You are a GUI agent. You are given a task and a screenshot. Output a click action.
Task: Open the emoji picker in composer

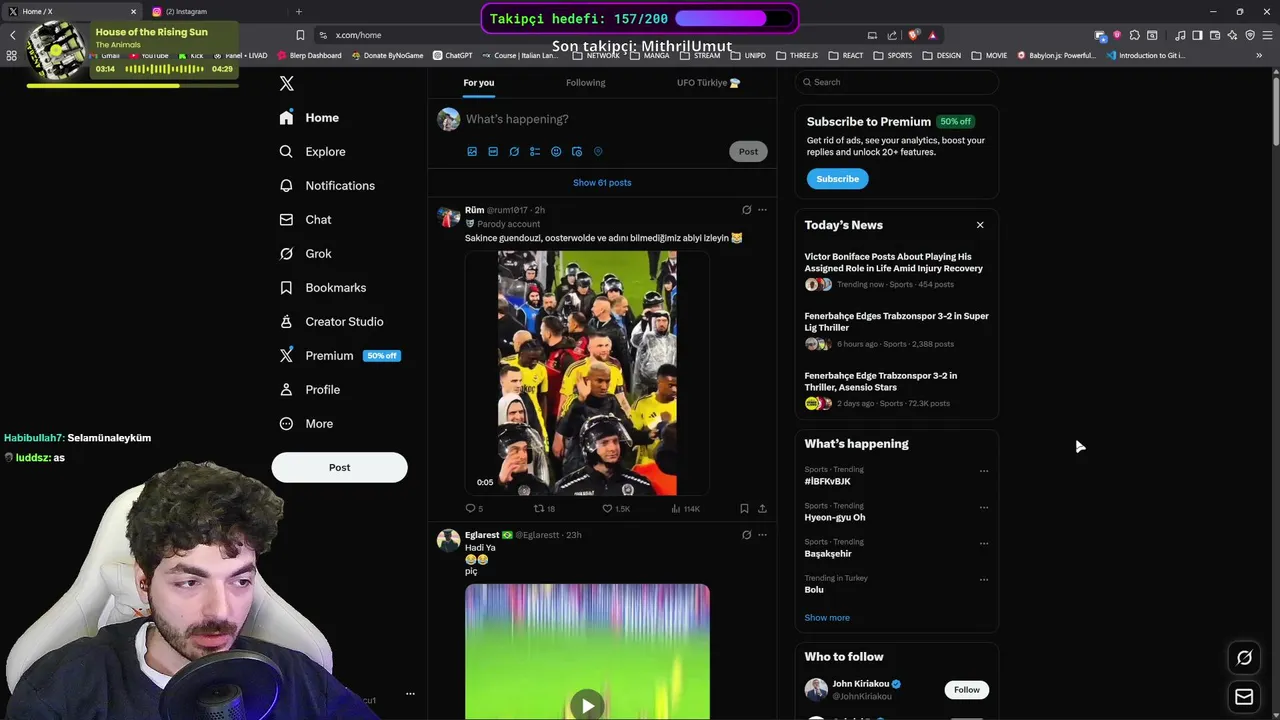(556, 152)
